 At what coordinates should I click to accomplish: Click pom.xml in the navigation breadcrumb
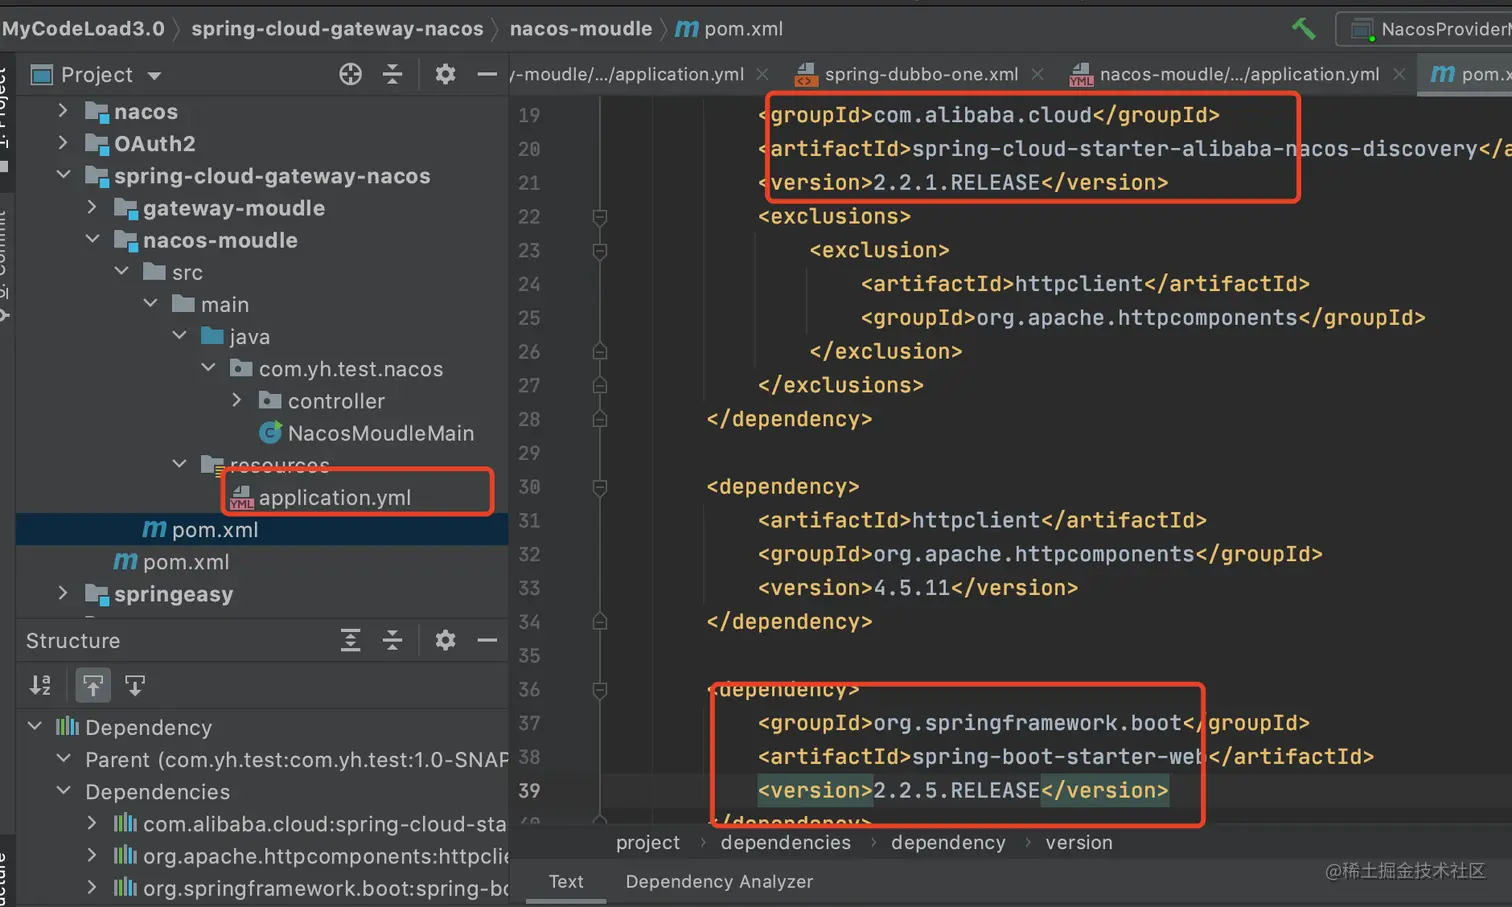[x=729, y=29]
